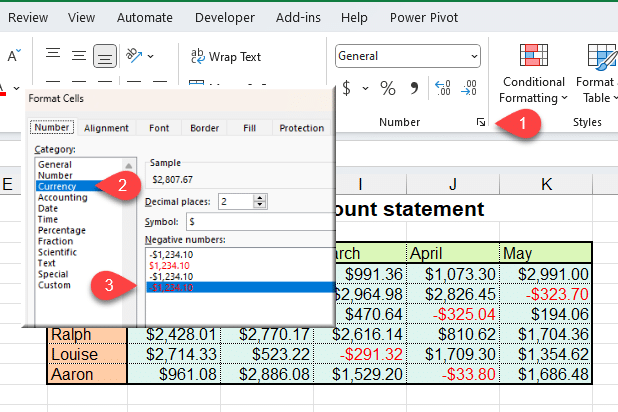618x412 pixels.
Task: Open the Review ribbon tab
Action: tap(28, 17)
